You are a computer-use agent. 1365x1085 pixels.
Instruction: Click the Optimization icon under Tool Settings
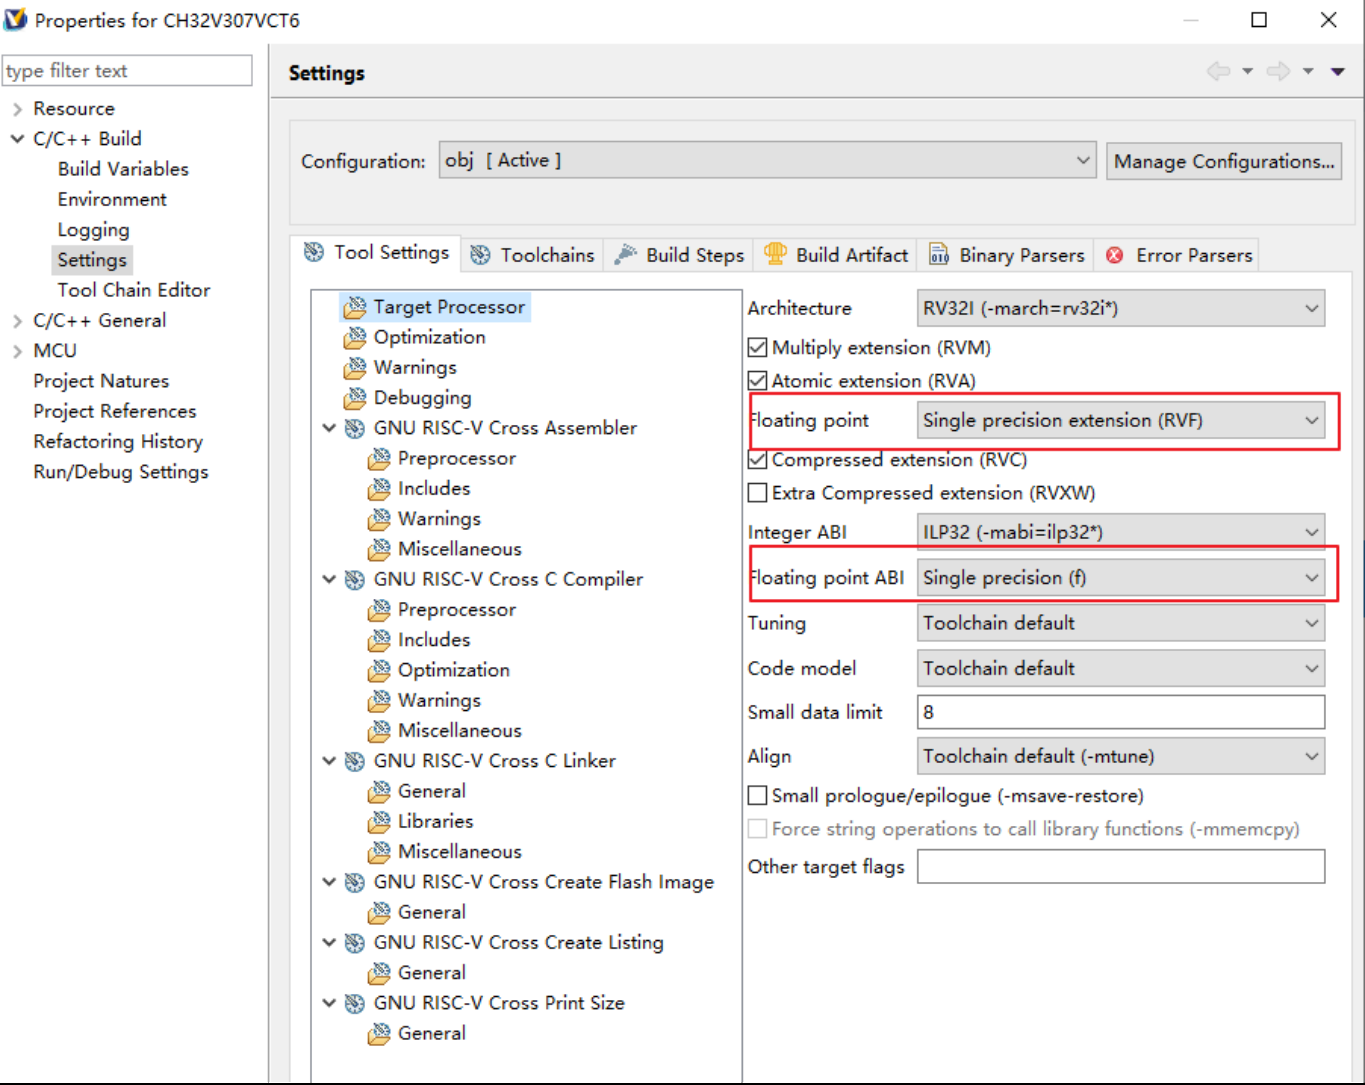click(354, 338)
